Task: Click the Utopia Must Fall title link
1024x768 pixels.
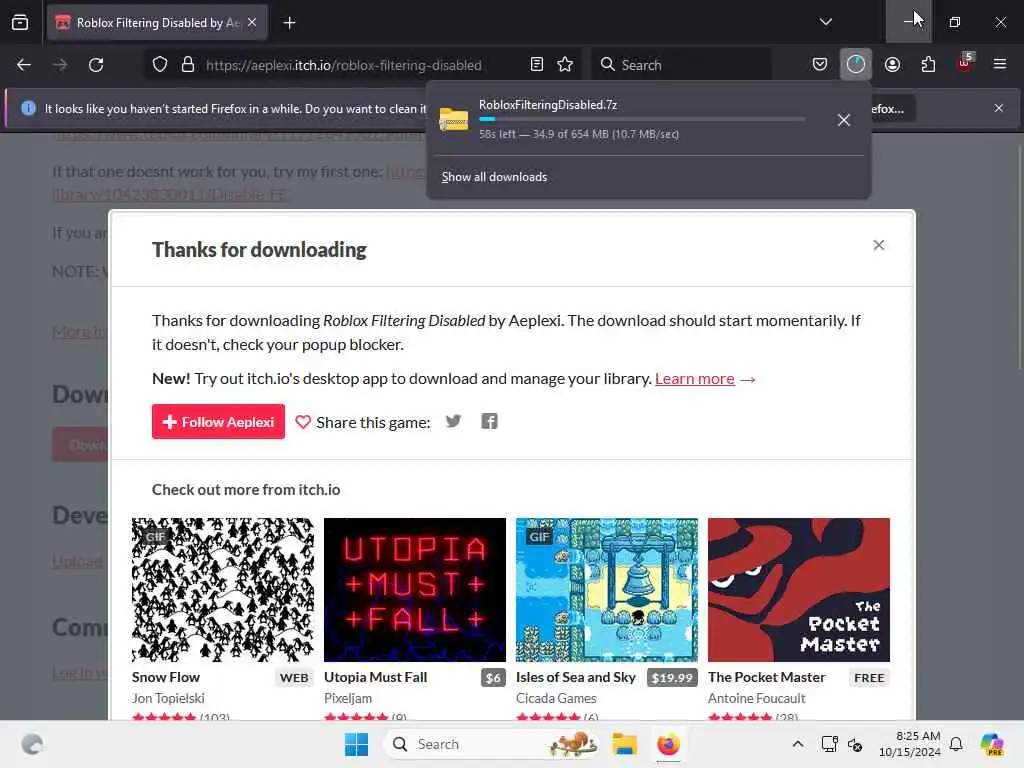Action: (376, 677)
